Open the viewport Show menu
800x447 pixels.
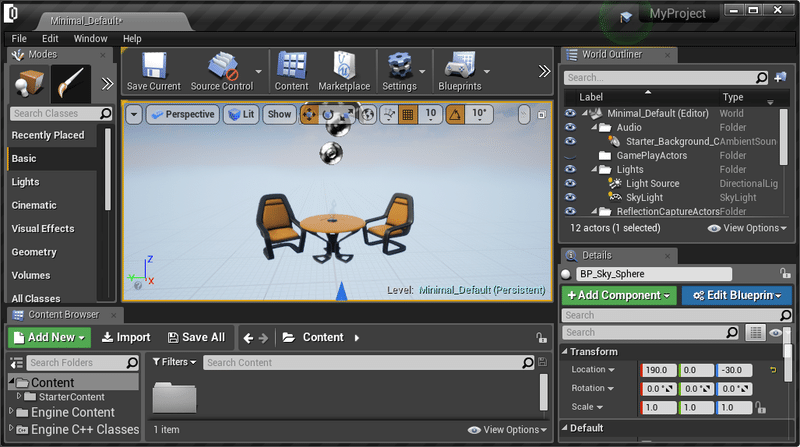280,114
